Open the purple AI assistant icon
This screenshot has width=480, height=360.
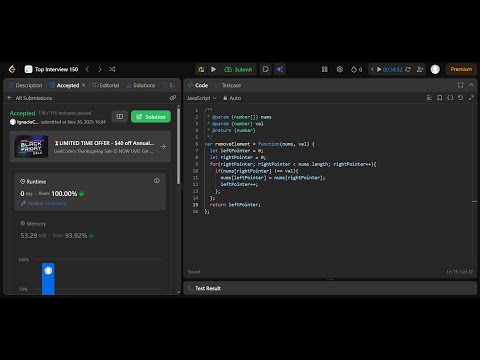click(280, 69)
